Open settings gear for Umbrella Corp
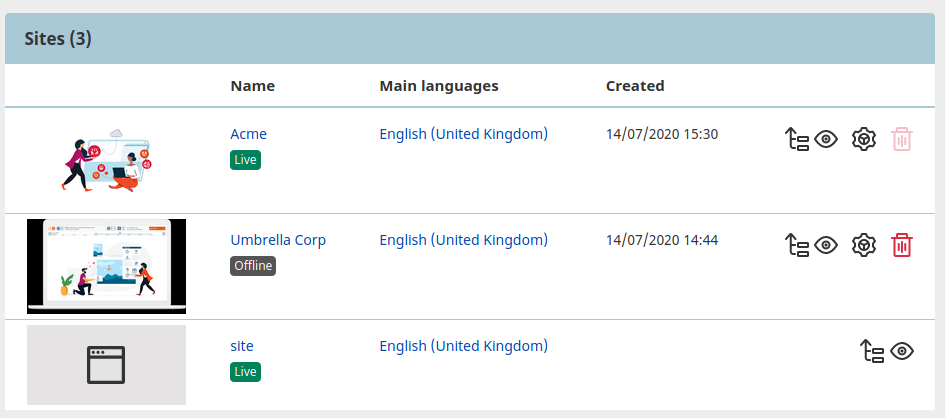The image size is (945, 418). (x=864, y=245)
